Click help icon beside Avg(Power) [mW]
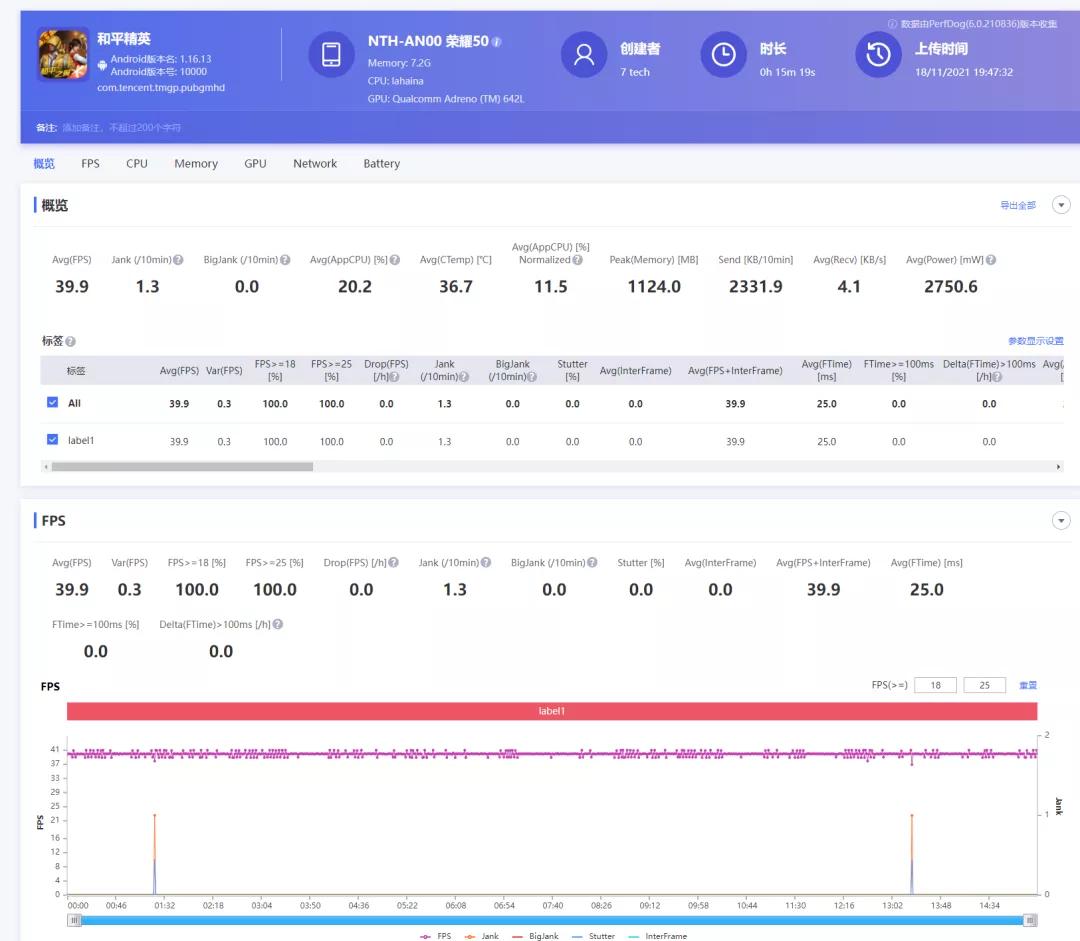This screenshot has height=941, width=1080. (x=991, y=260)
